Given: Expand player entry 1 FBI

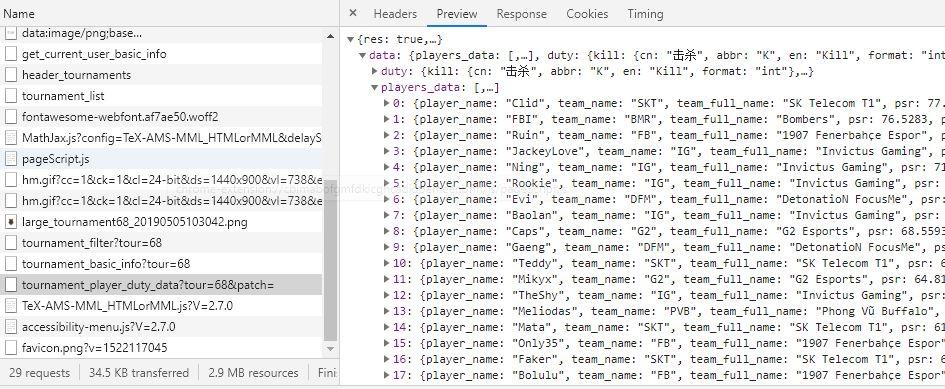Looking at the screenshot, I should [386, 119].
